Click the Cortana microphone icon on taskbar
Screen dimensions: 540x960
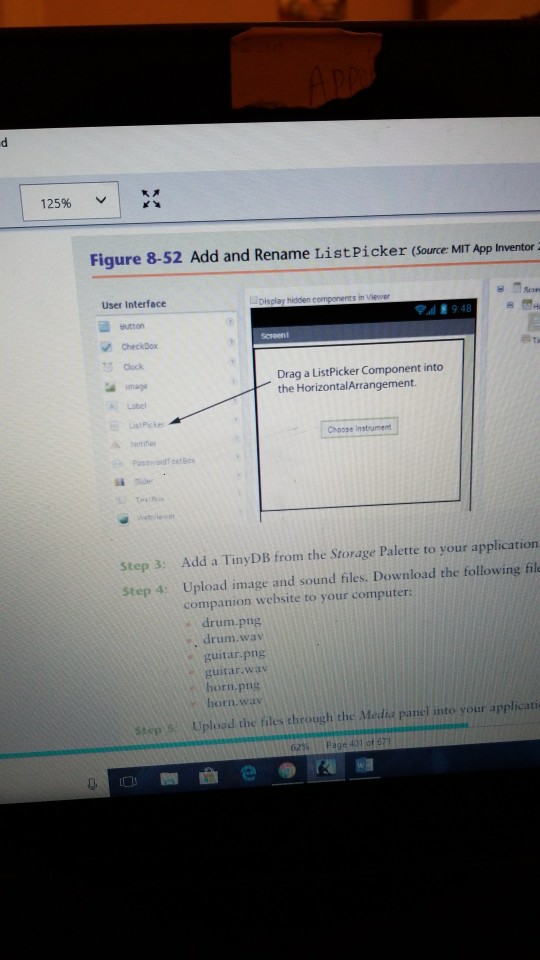tap(92, 783)
